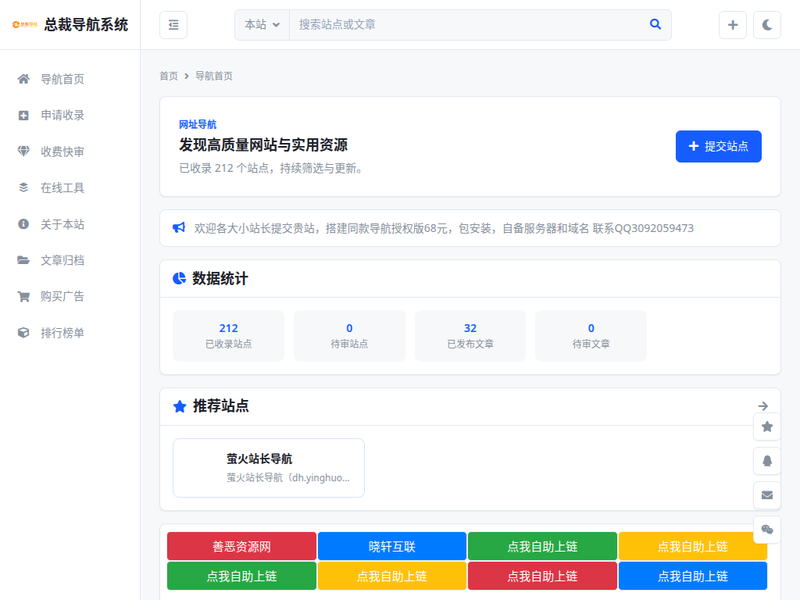This screenshot has height=600, width=800.
Task: Click red 点我自助上链 in the second row
Action: pyautogui.click(x=542, y=576)
